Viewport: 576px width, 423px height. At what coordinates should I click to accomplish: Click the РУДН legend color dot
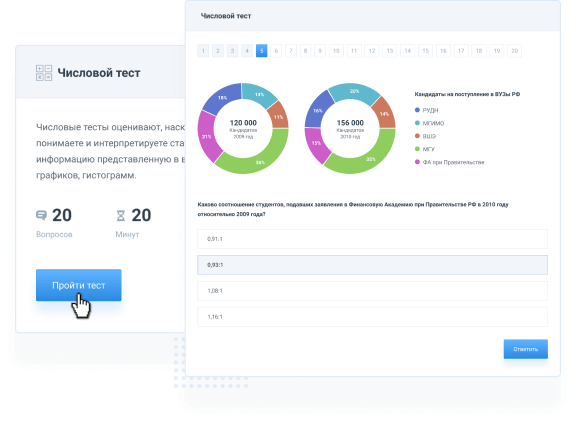pyautogui.click(x=417, y=110)
